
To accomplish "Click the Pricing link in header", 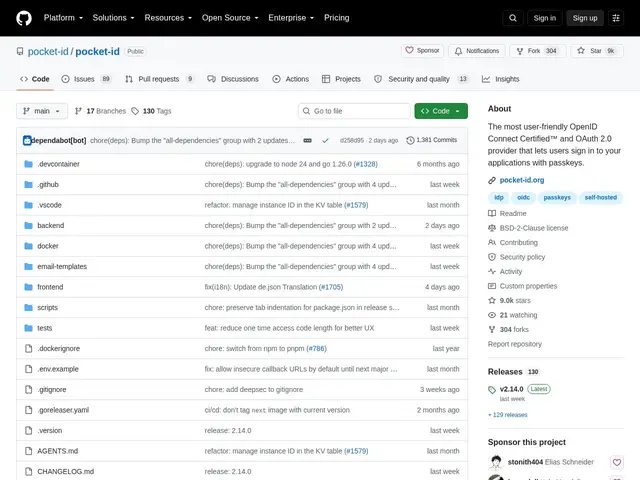I will (x=336, y=18).
